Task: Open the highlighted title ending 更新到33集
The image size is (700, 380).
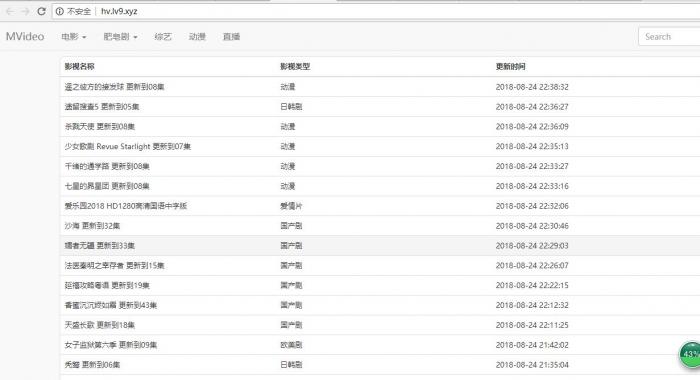Action: tap(100, 246)
